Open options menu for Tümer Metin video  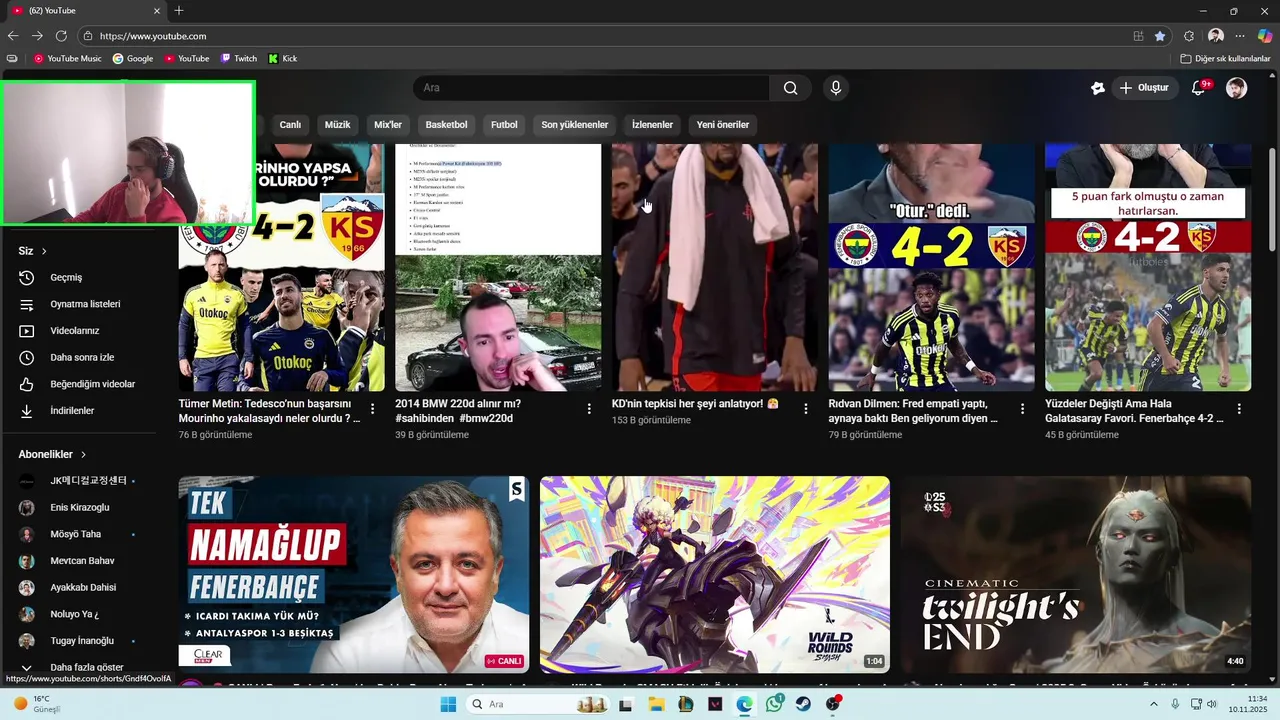[x=373, y=409]
